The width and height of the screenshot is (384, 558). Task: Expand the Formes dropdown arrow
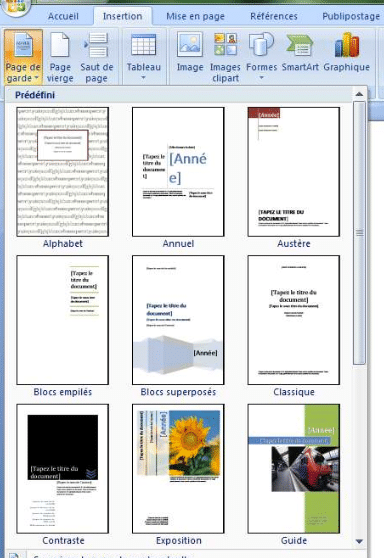pos(262,78)
